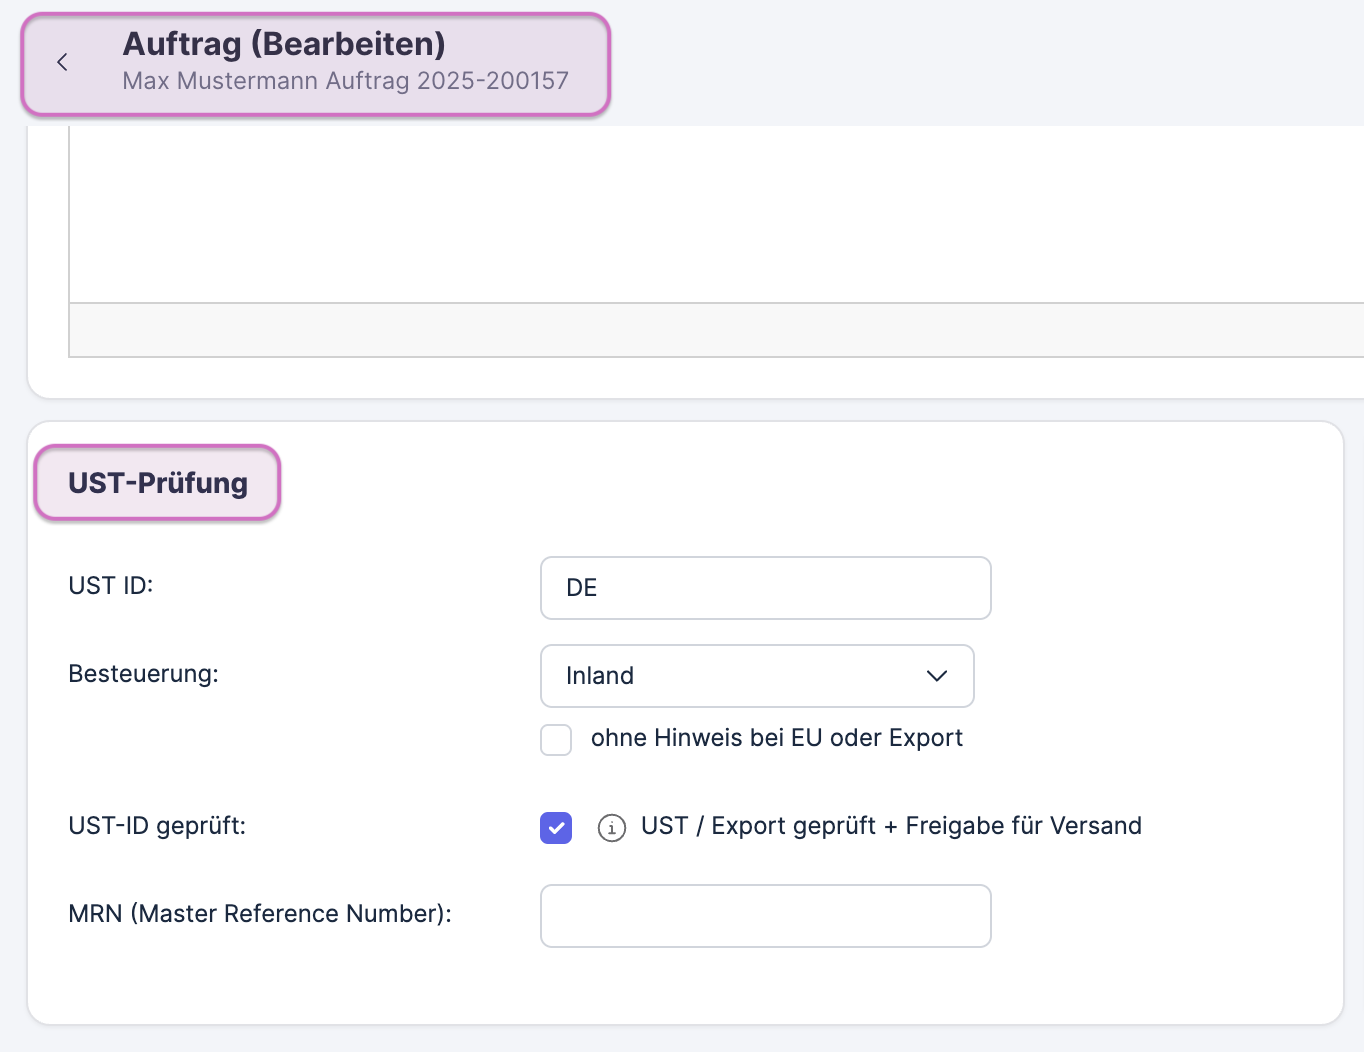Focus the UST ID input field containing DE
This screenshot has width=1364, height=1052.
765,588
